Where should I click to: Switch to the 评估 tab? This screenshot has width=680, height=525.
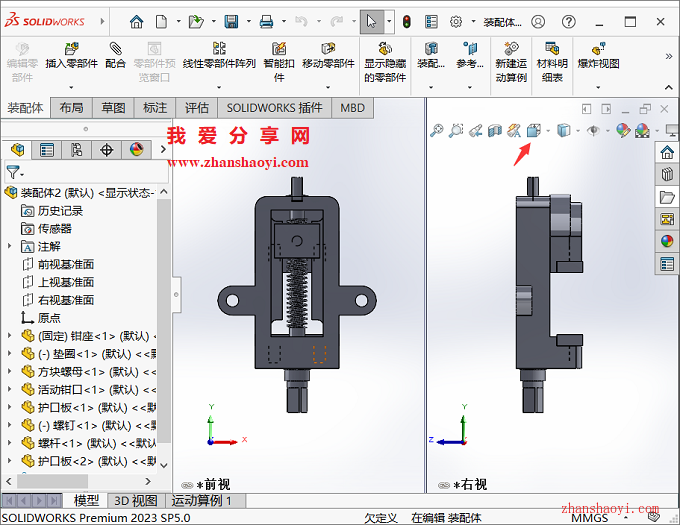coord(197,108)
